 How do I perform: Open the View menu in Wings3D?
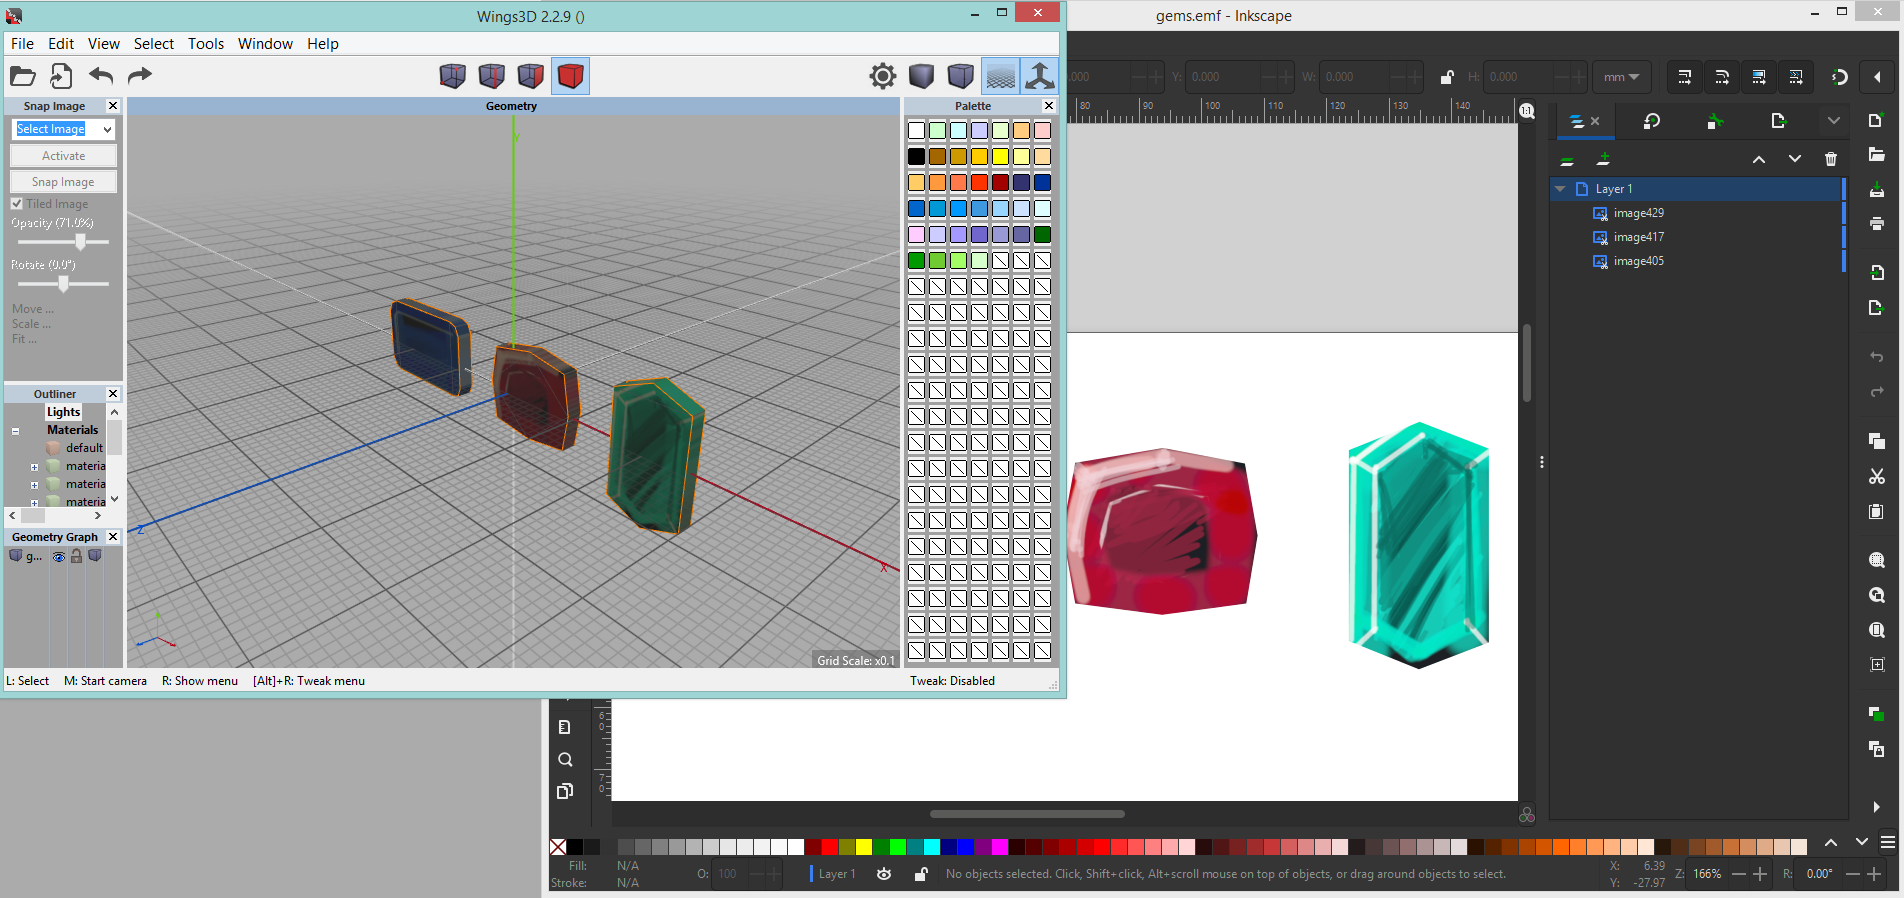(x=104, y=44)
